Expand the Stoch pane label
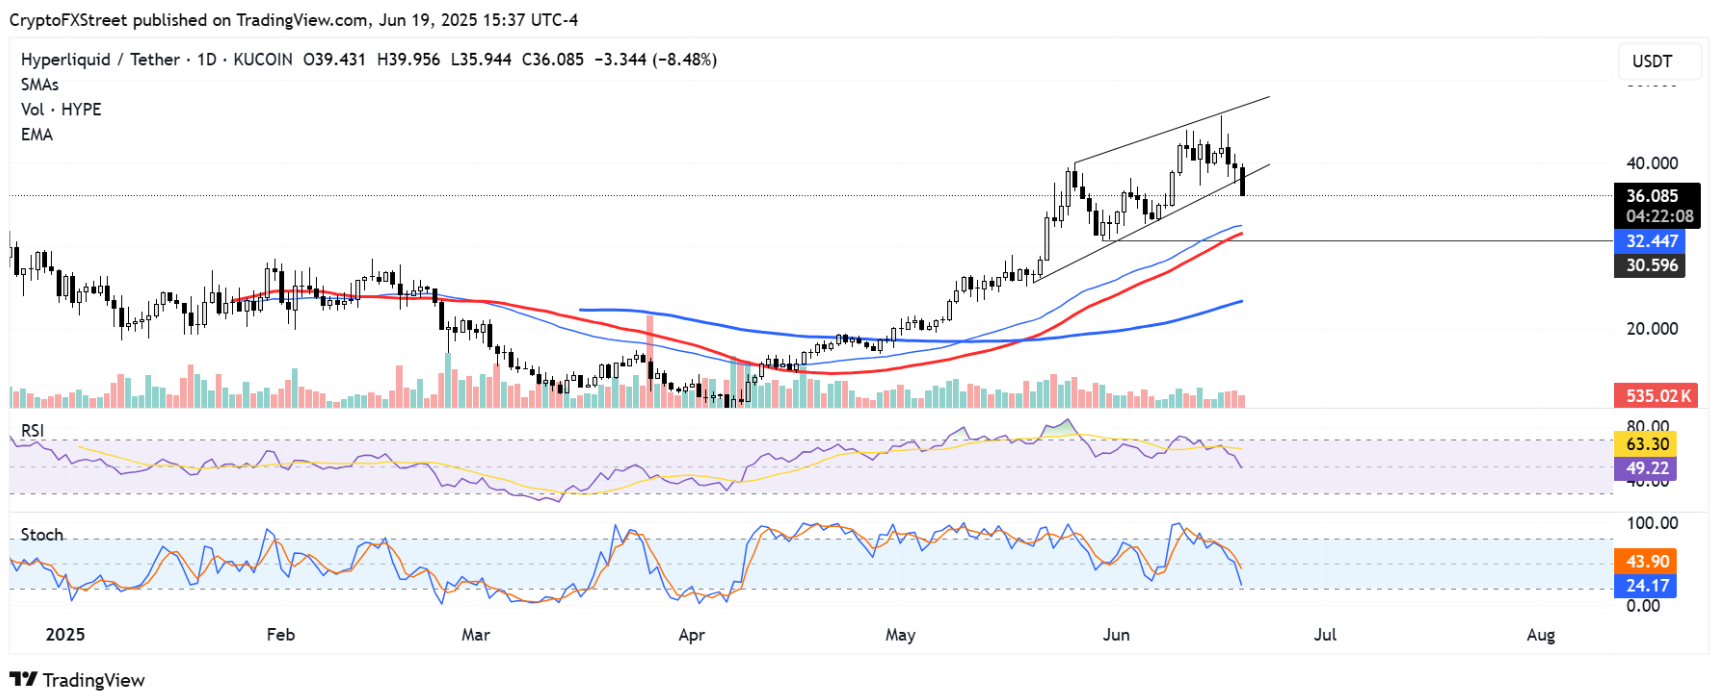 (x=42, y=535)
